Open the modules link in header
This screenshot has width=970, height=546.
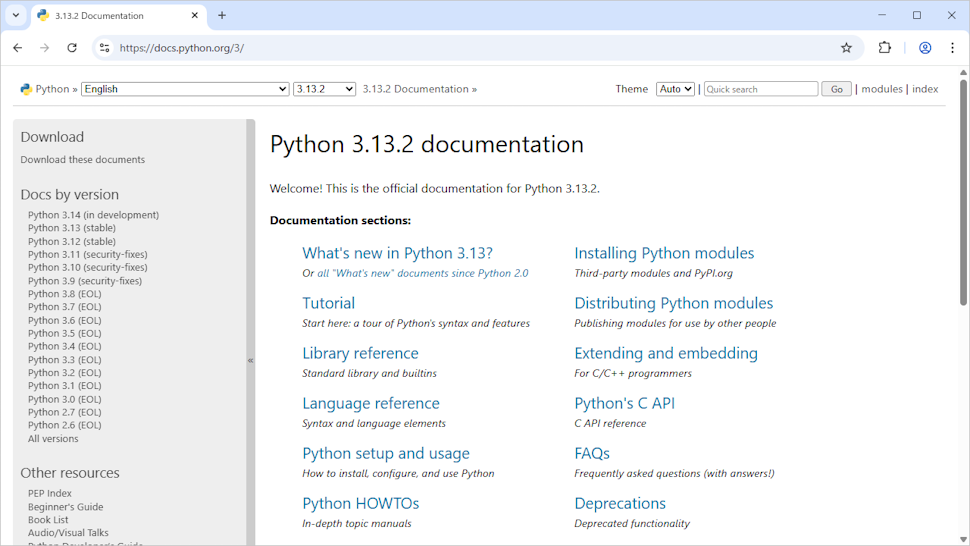[882, 89]
